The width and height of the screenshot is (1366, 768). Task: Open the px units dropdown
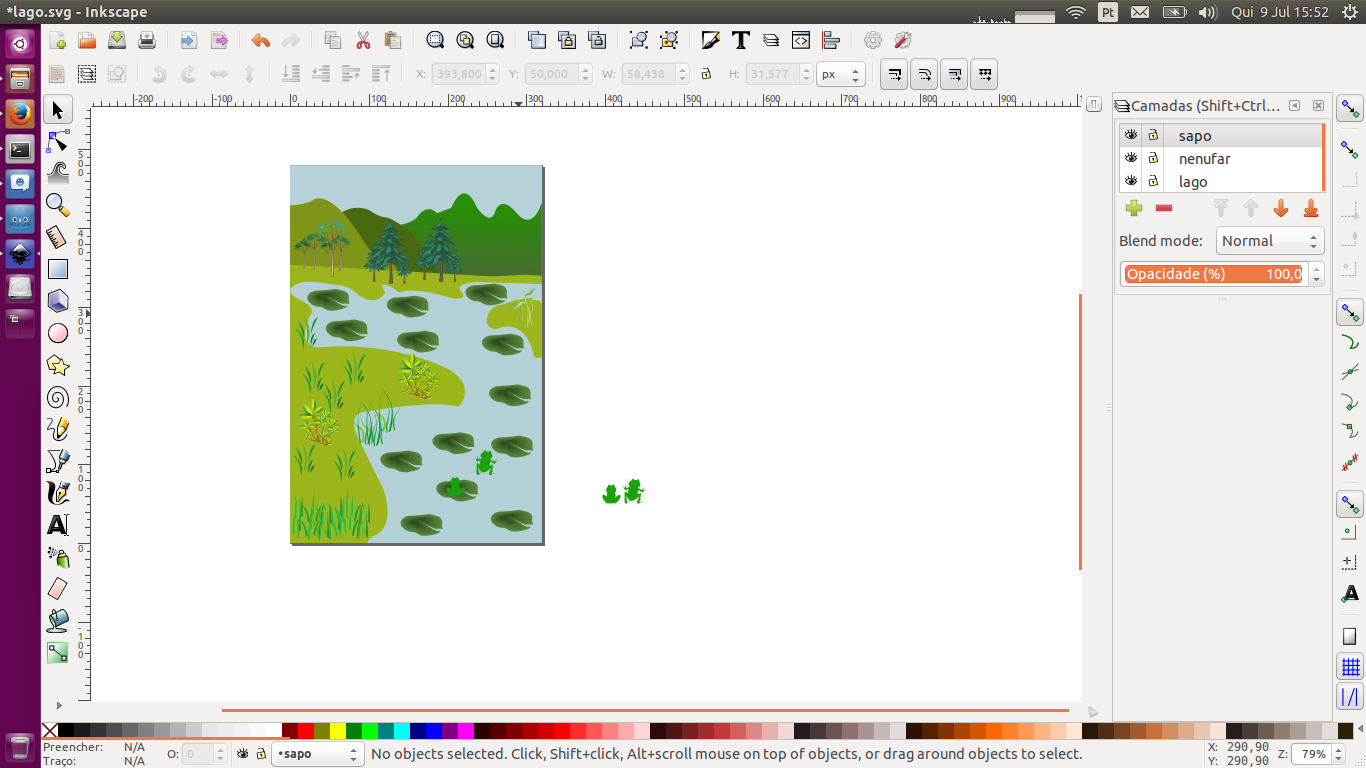[840, 74]
